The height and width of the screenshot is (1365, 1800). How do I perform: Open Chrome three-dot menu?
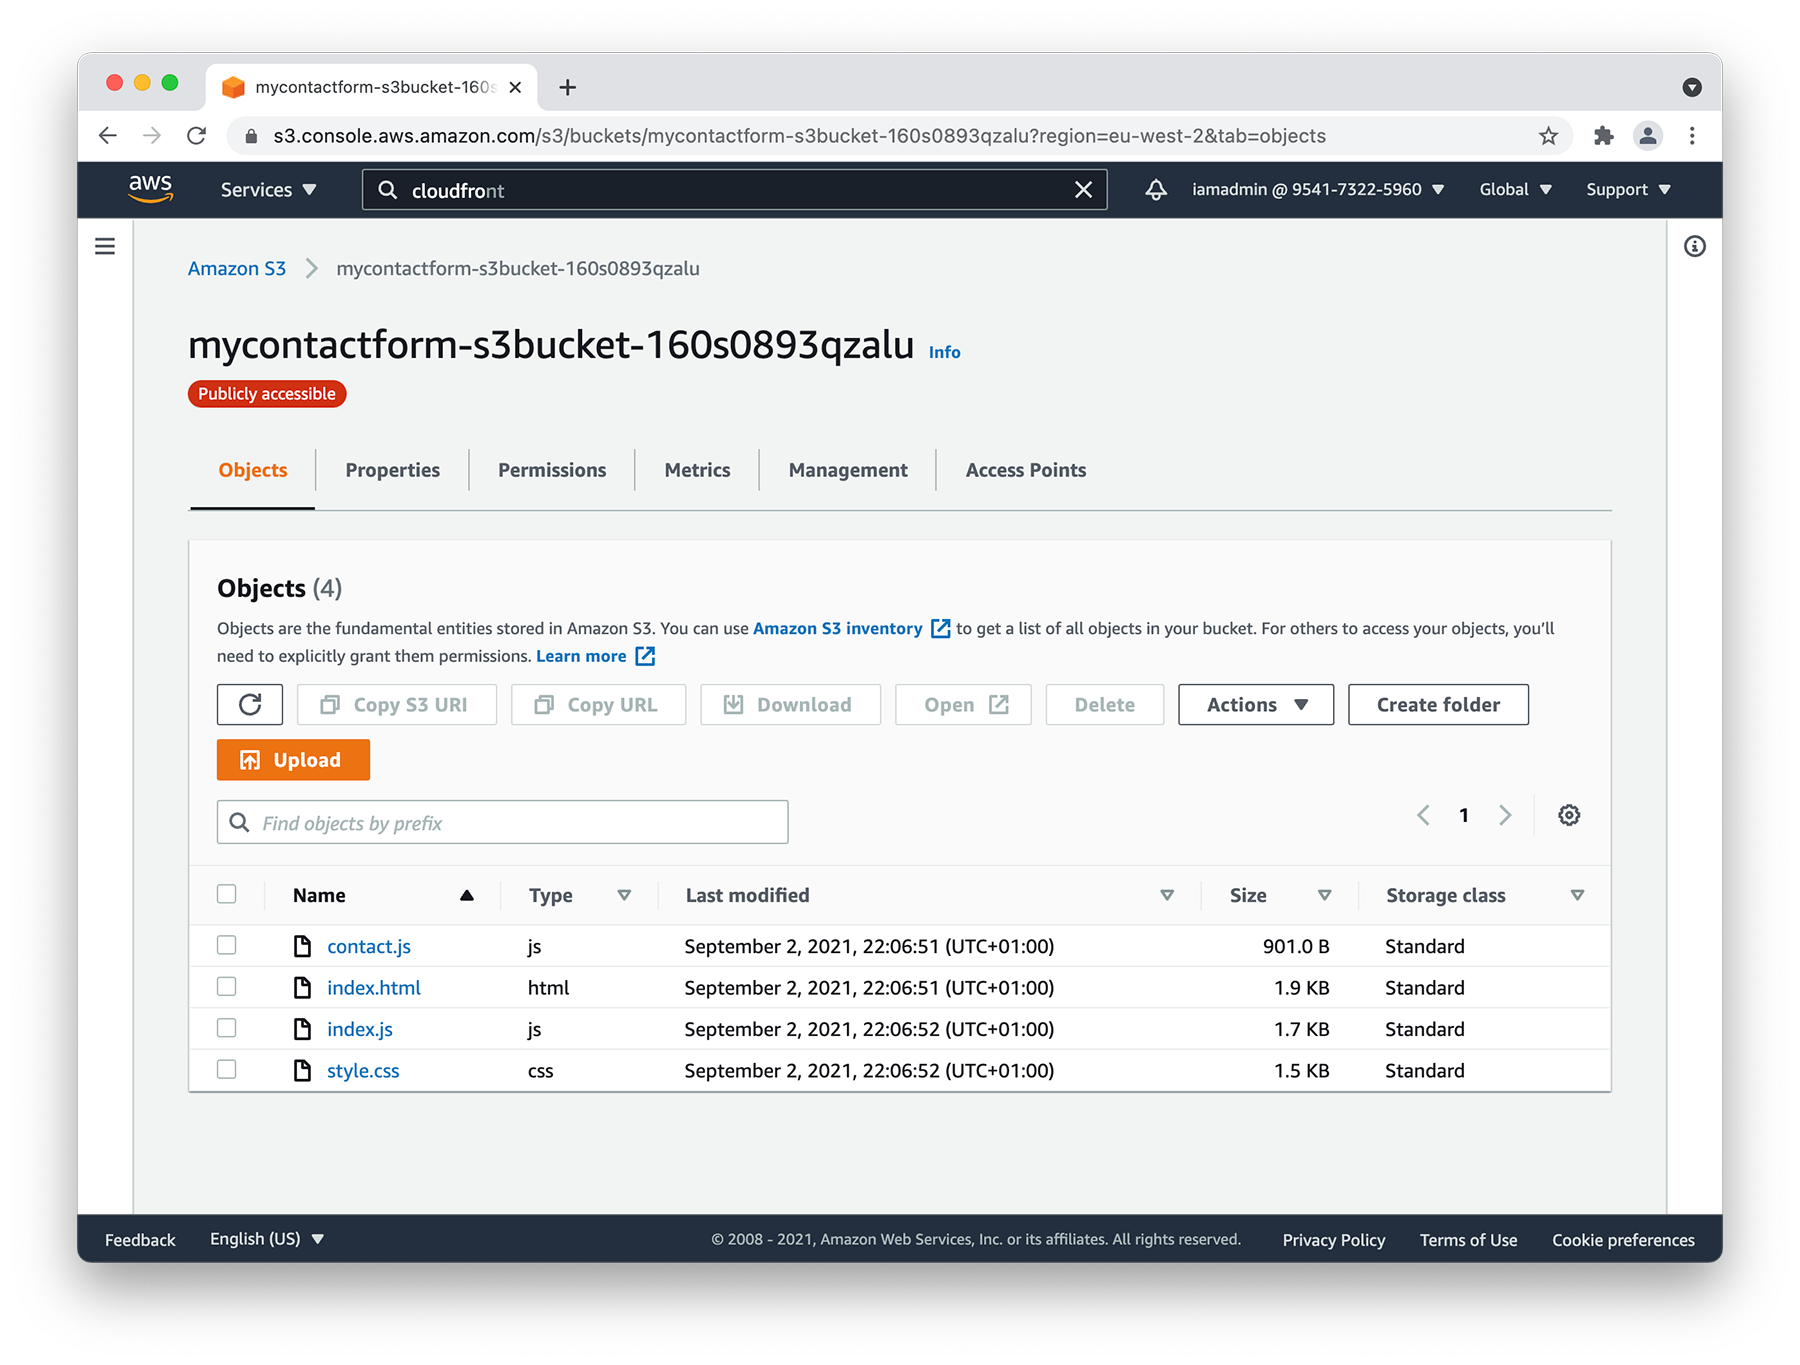[1692, 136]
